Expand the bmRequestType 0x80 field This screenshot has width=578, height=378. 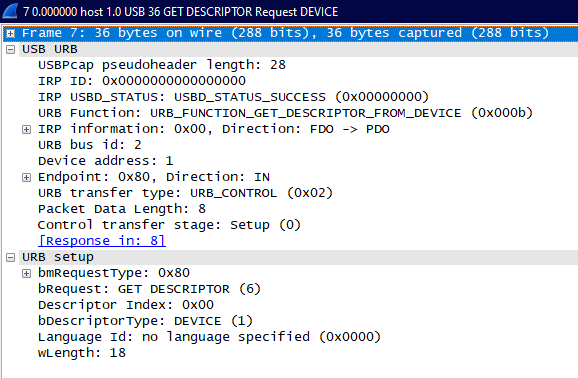[x=27, y=273]
